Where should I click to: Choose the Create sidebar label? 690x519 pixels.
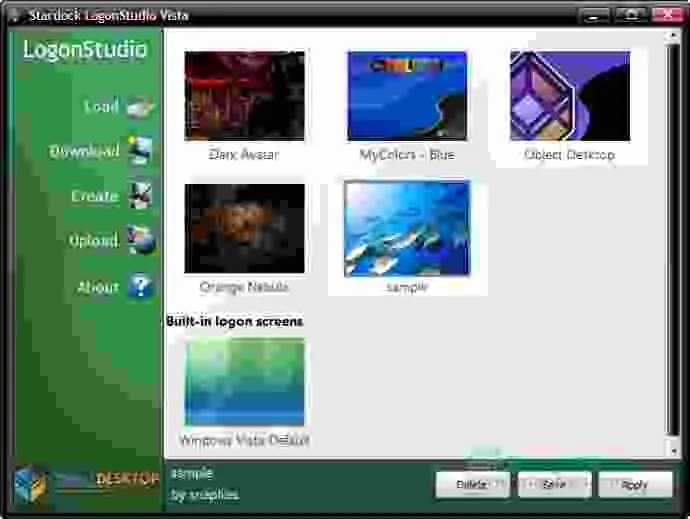(95, 196)
